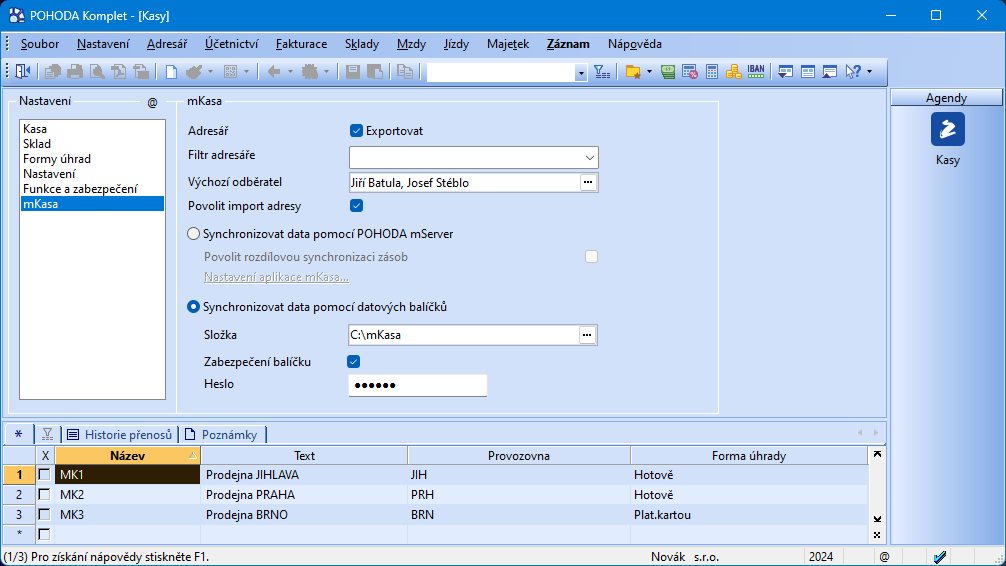Click the filter funnel icon in toolbar
Image resolution: width=1006 pixels, height=566 pixels.
coord(601,72)
